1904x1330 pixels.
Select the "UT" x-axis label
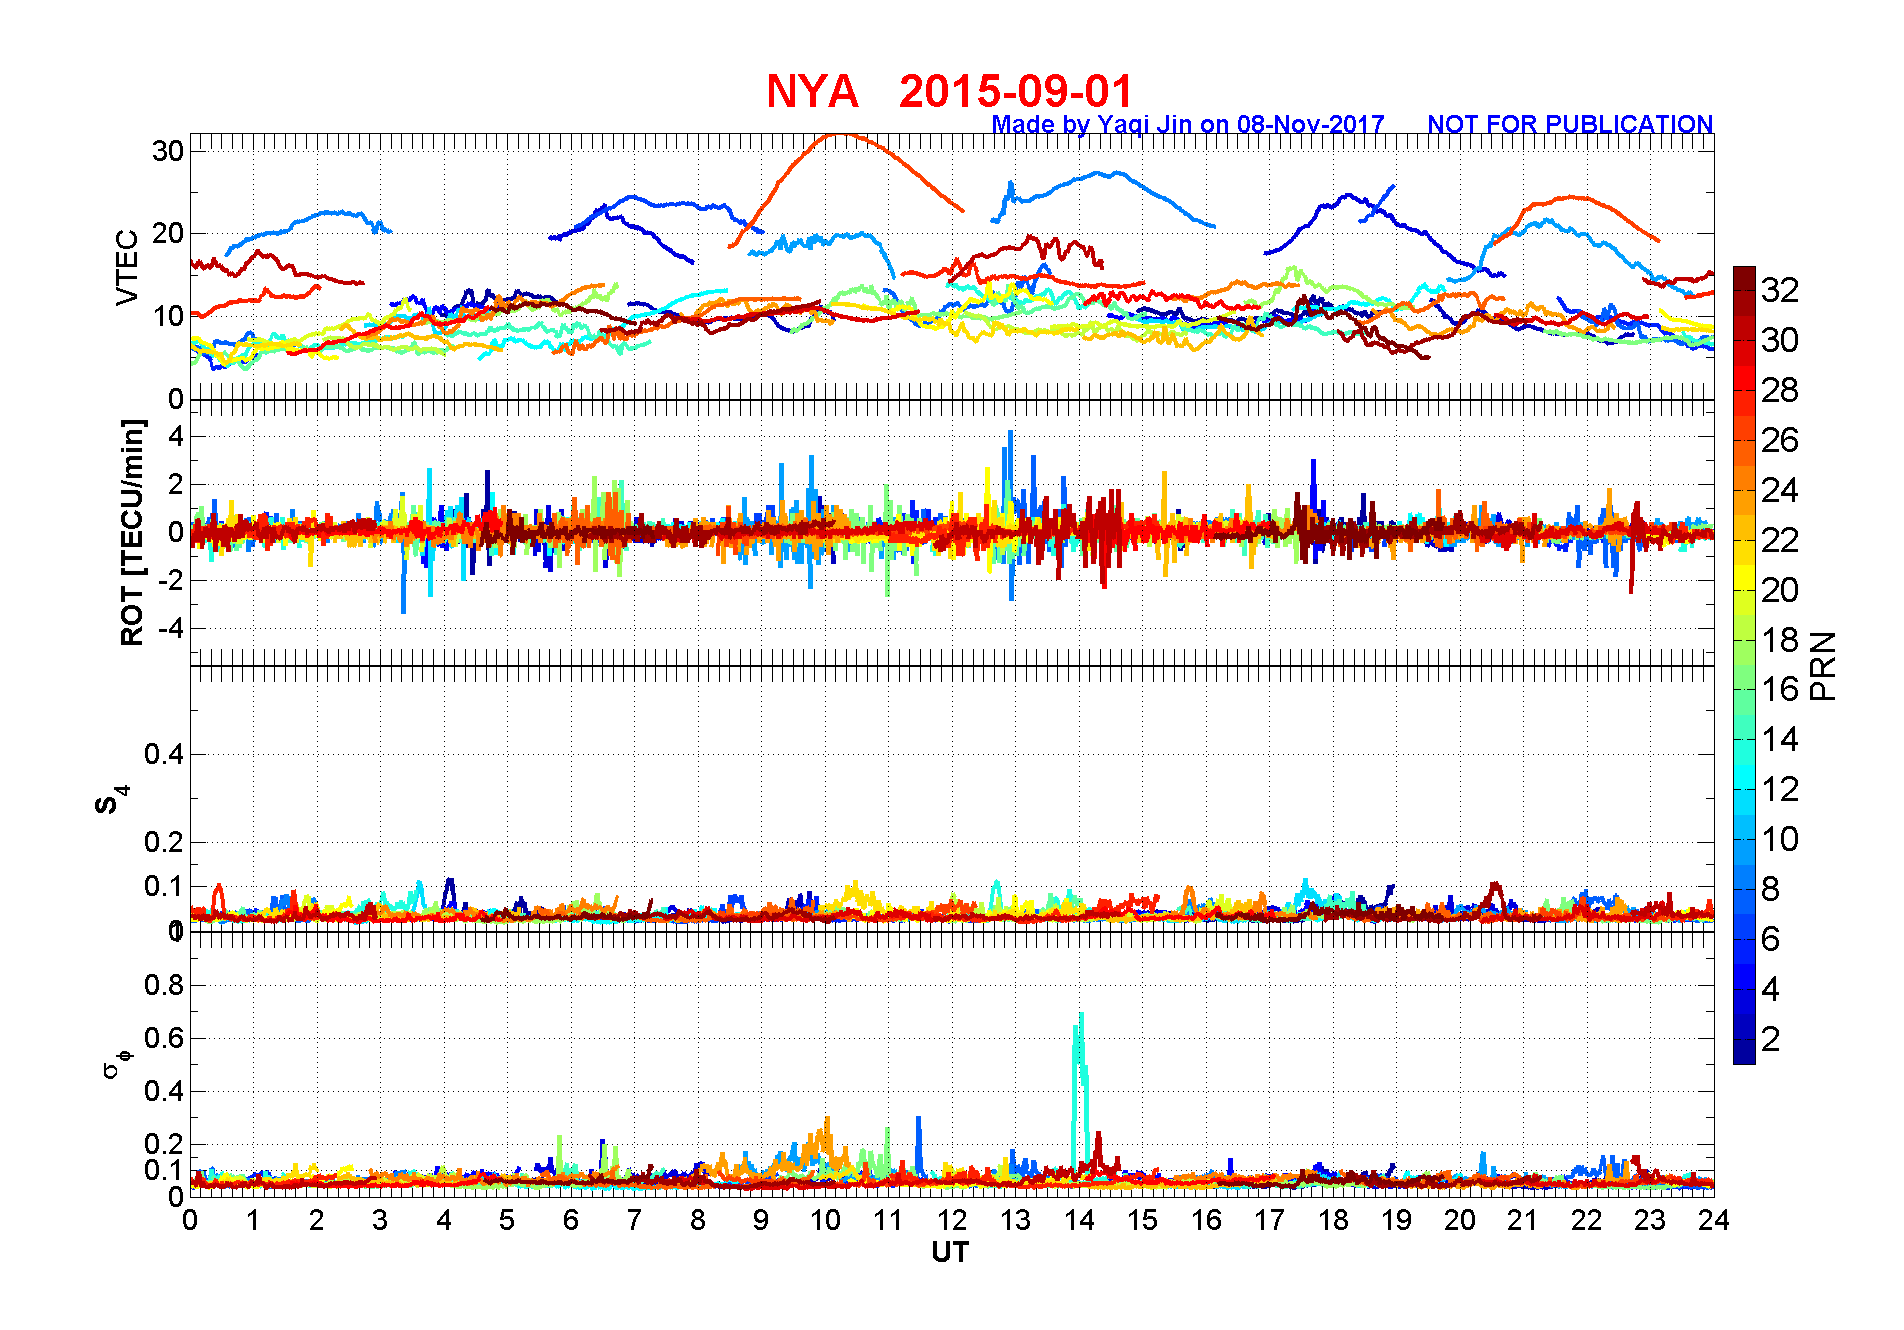(950, 1252)
